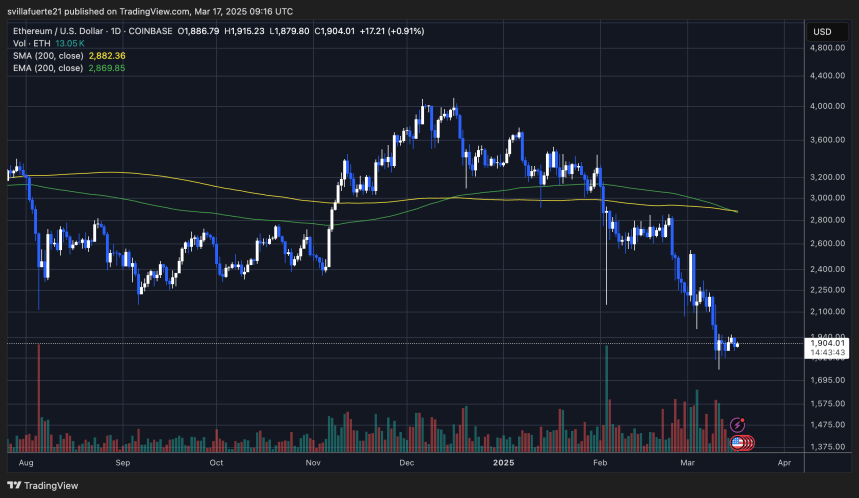Click the Feb label on time axis

pos(600,462)
